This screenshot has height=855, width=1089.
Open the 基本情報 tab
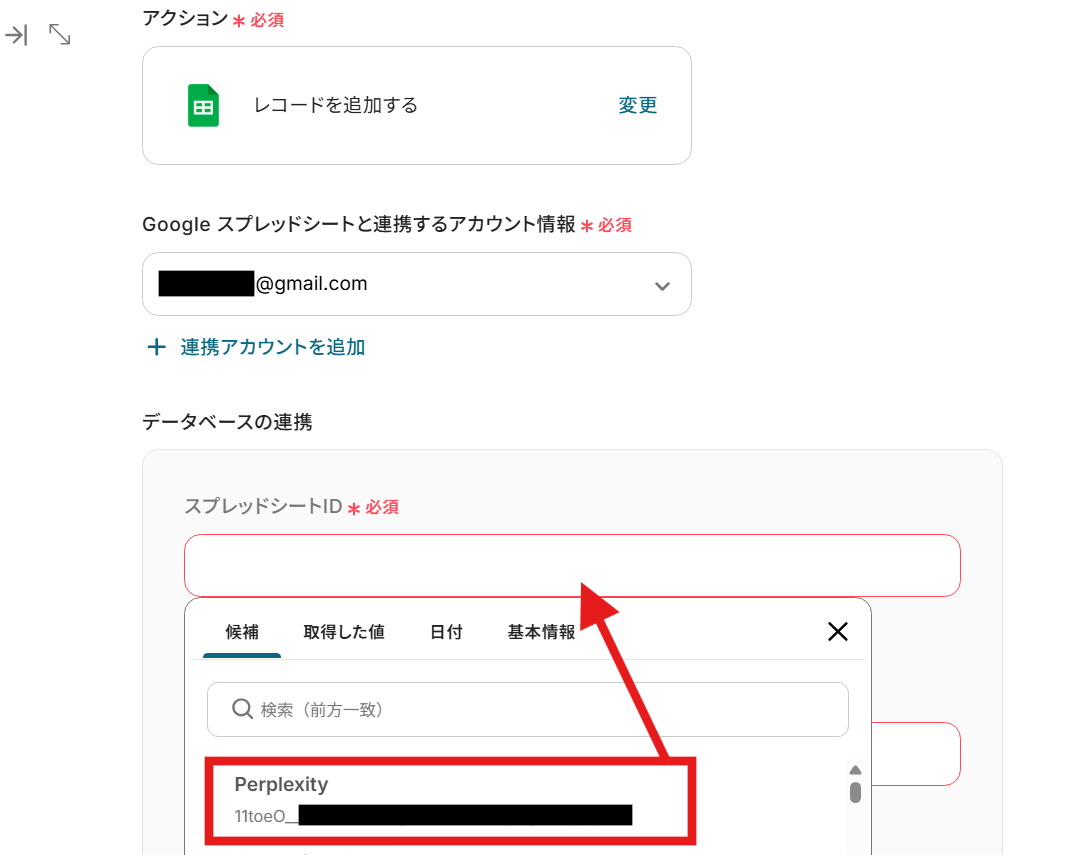pyautogui.click(x=541, y=632)
